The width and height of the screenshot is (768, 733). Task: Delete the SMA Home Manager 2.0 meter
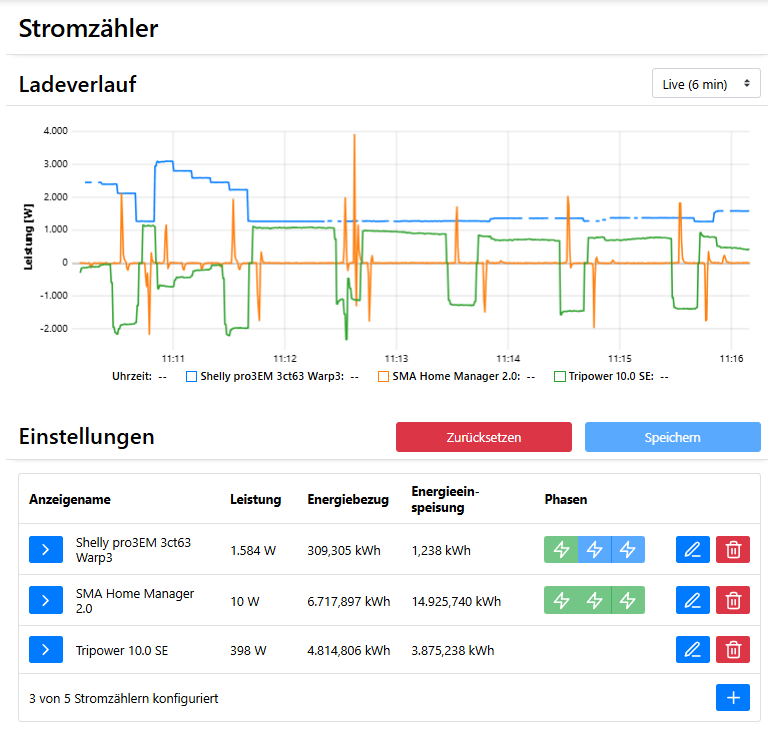pyautogui.click(x=733, y=600)
